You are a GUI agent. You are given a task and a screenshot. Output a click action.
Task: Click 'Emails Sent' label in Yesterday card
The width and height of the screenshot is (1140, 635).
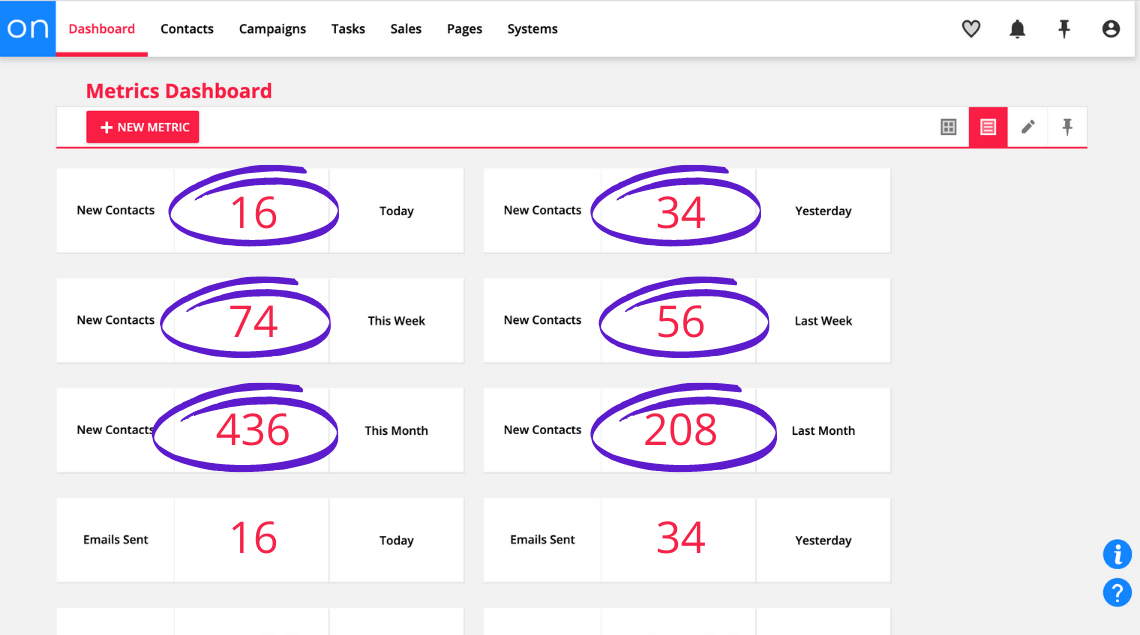pyautogui.click(x=542, y=540)
